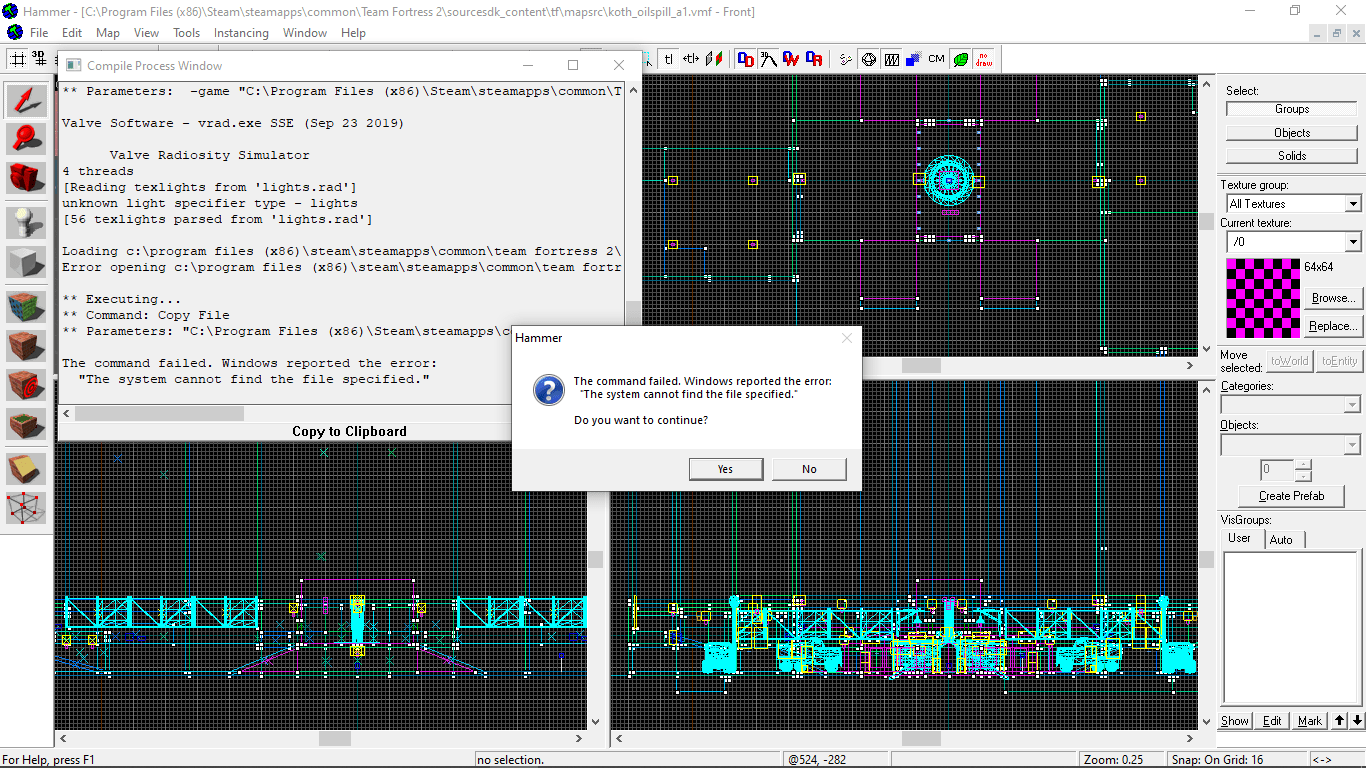Click the crosshair sphere toolbar icon
The width and height of the screenshot is (1366, 768).
point(868,59)
